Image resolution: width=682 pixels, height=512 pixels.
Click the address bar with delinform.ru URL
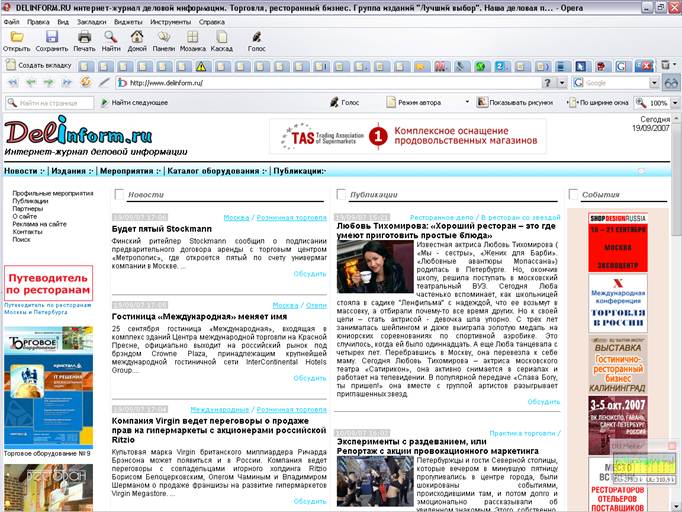pos(328,83)
